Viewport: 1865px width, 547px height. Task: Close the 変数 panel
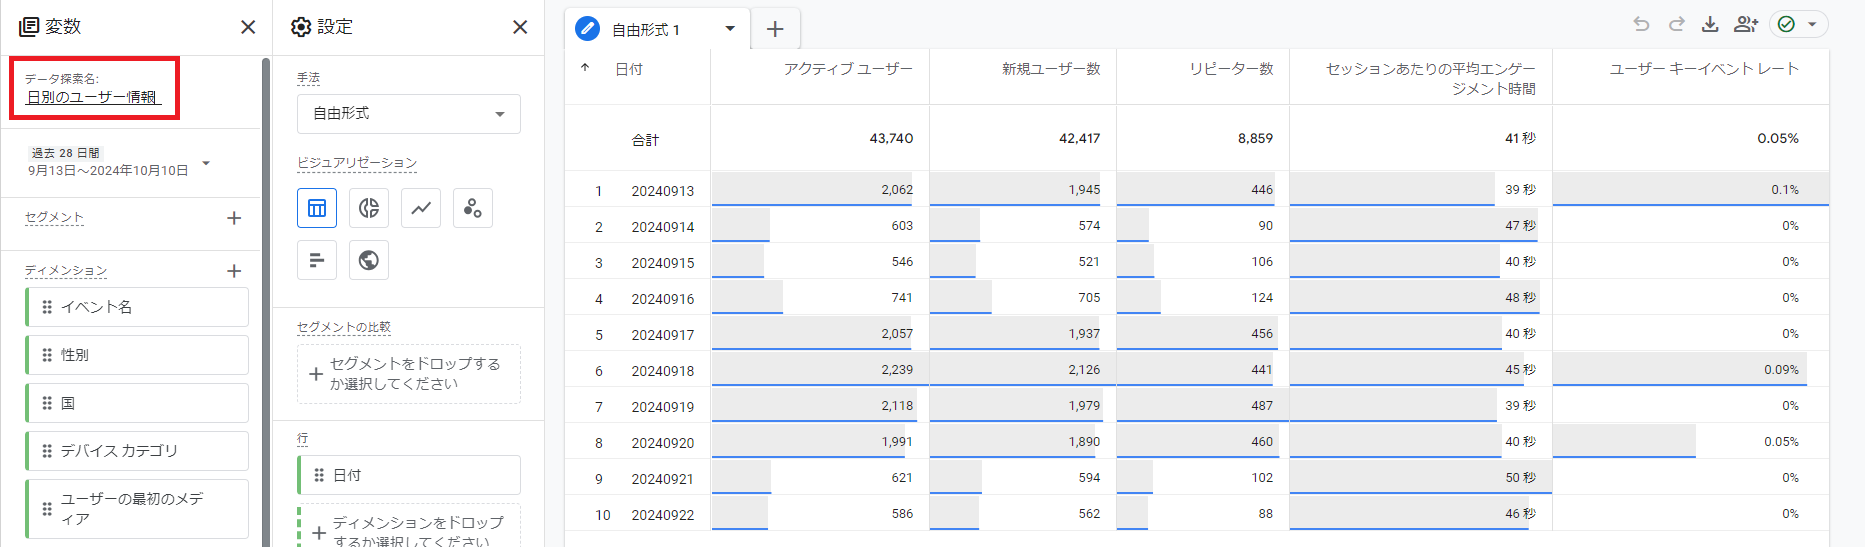click(x=248, y=27)
